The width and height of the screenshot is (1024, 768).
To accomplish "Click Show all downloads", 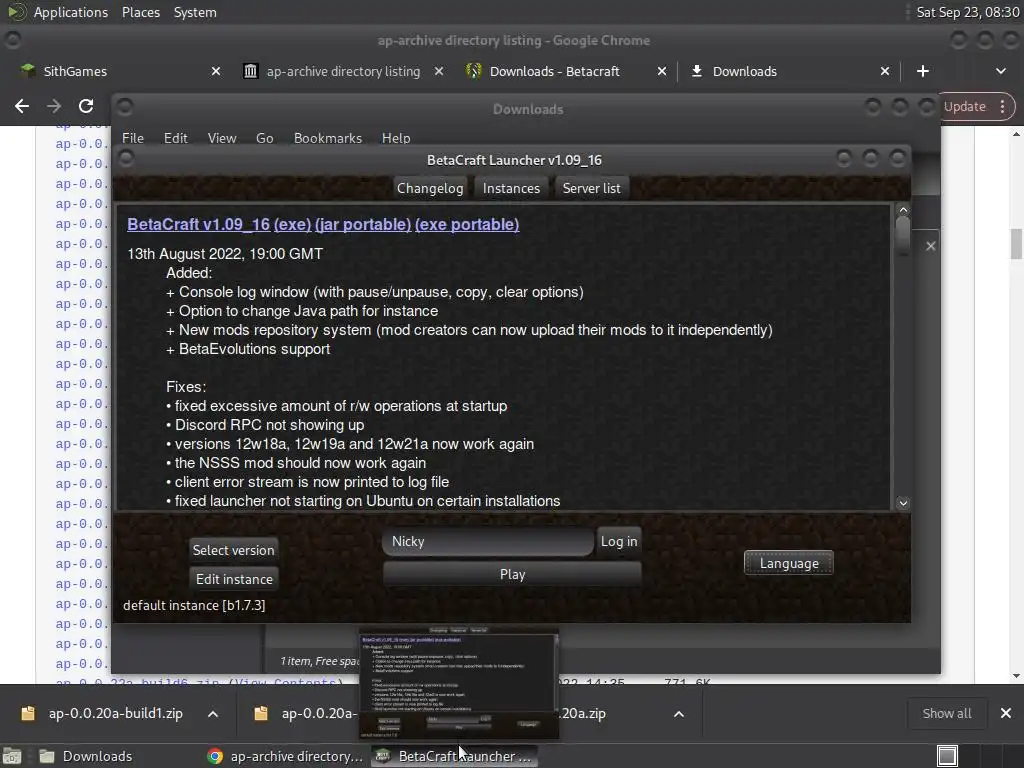I will click(946, 713).
